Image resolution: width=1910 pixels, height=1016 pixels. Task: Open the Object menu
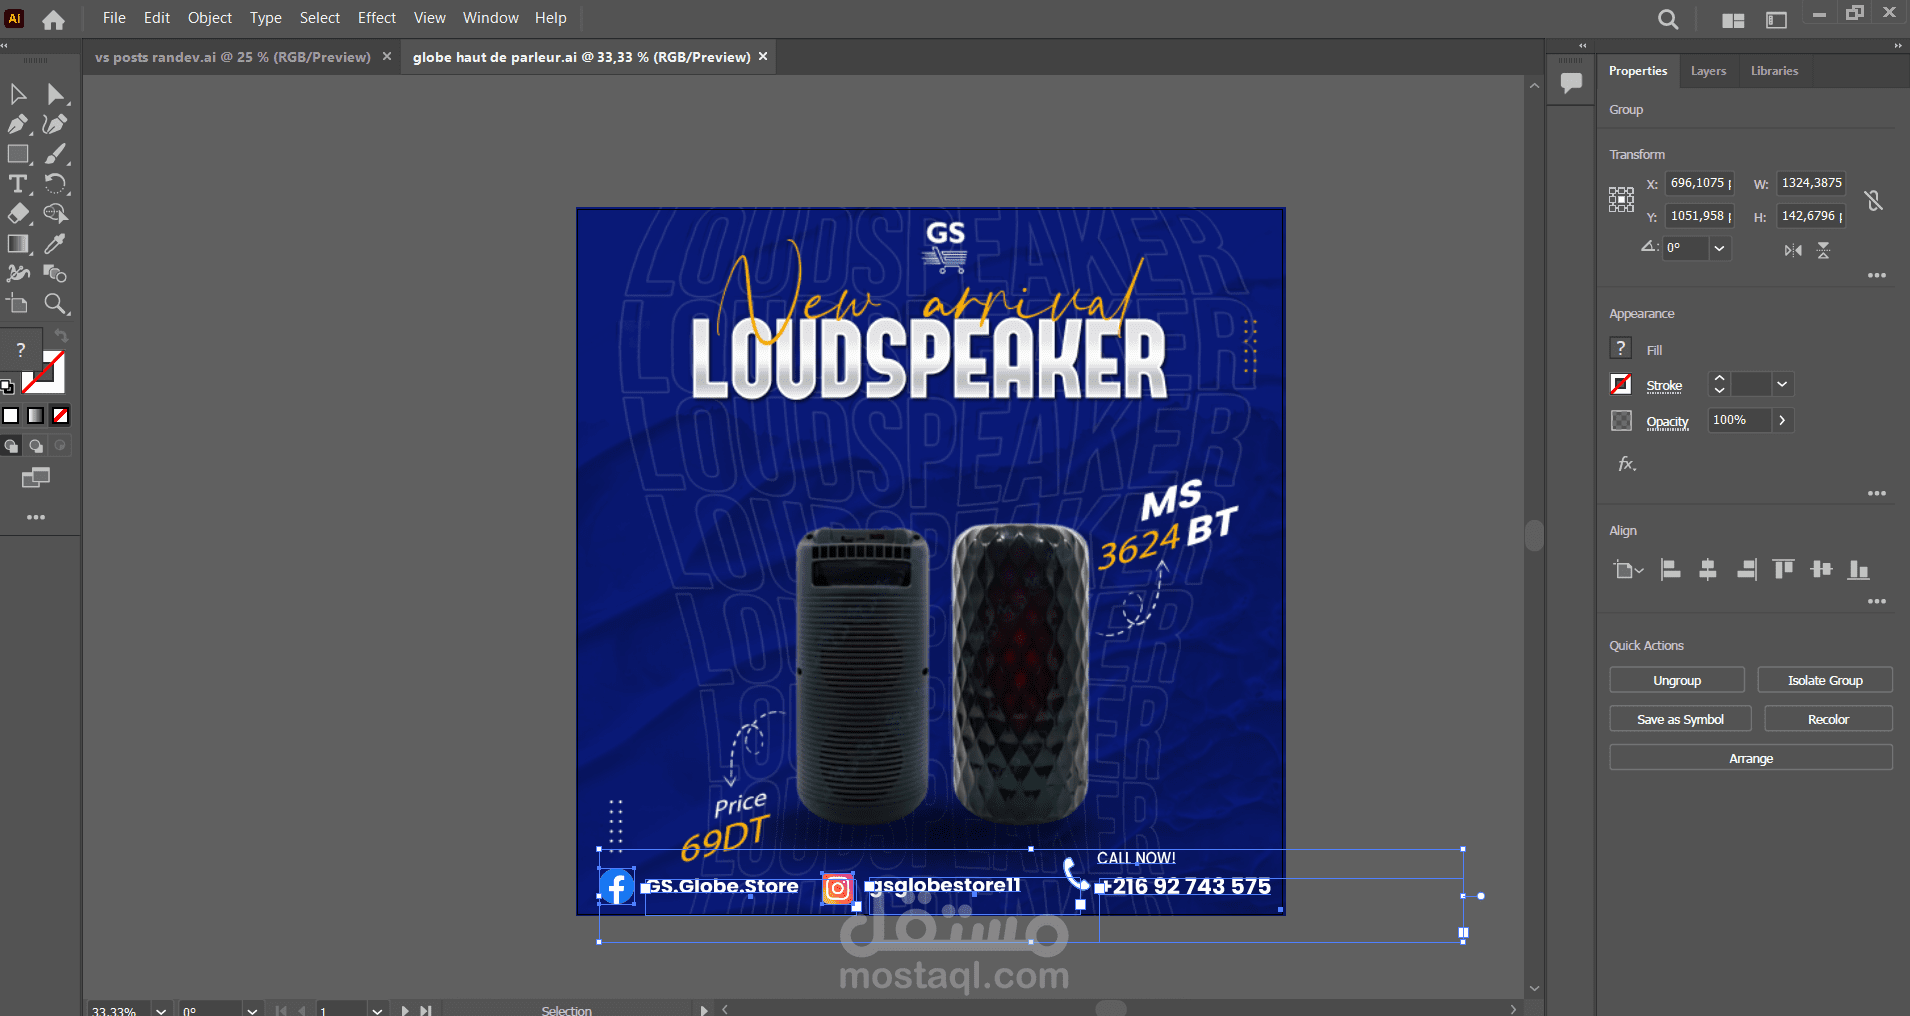210,18
